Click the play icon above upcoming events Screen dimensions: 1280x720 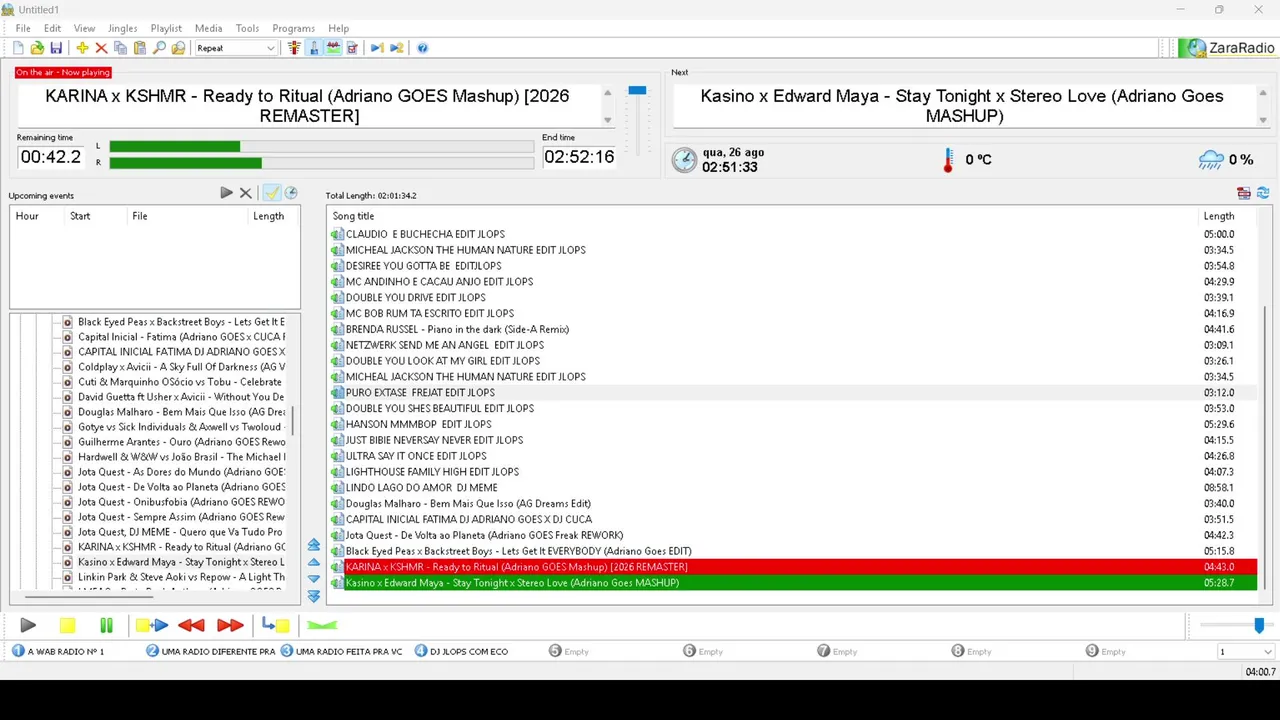[226, 193]
